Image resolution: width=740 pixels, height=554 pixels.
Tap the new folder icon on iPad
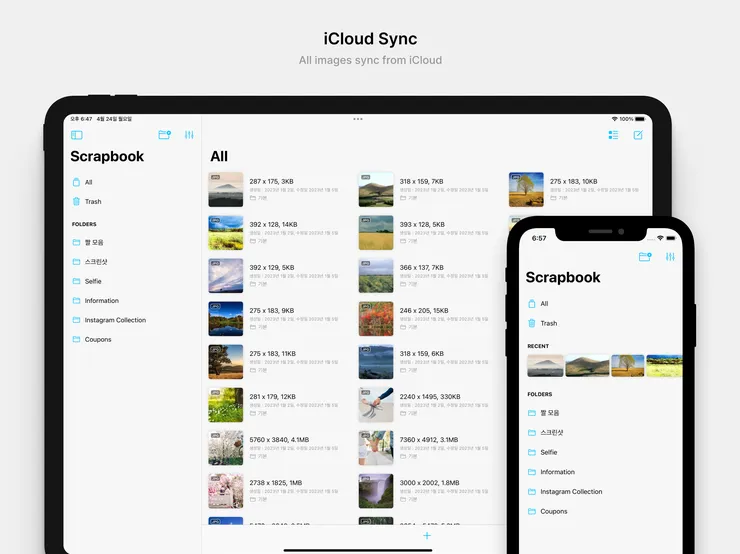click(x=164, y=135)
